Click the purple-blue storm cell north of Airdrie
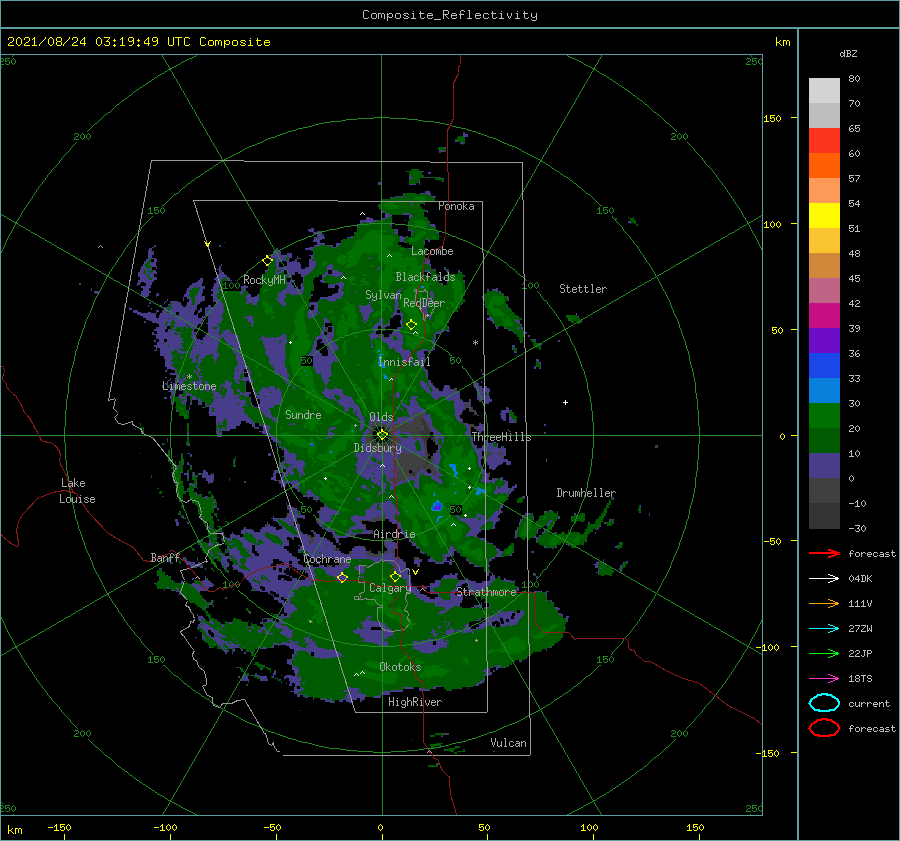This screenshot has width=900, height=841. (x=437, y=506)
